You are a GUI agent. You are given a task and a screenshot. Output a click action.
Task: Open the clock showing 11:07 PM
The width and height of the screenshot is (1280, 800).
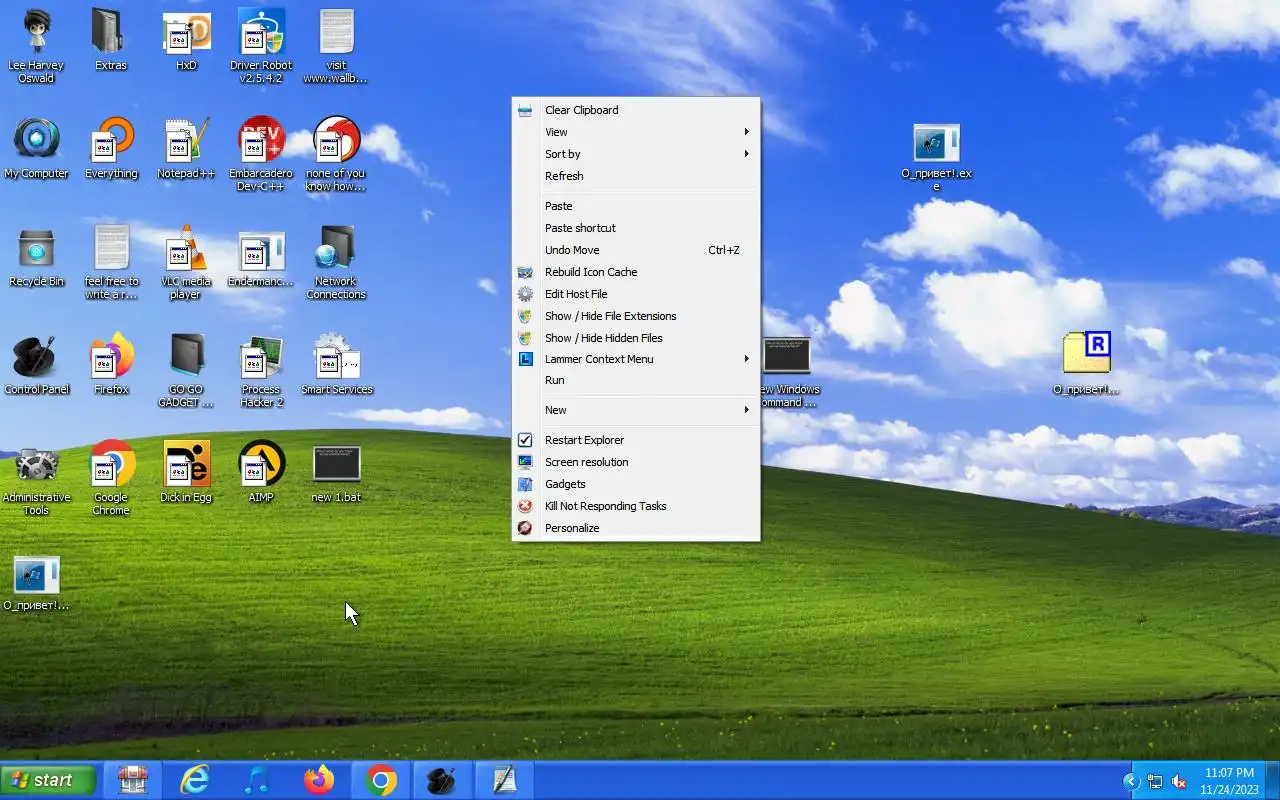[1229, 781]
